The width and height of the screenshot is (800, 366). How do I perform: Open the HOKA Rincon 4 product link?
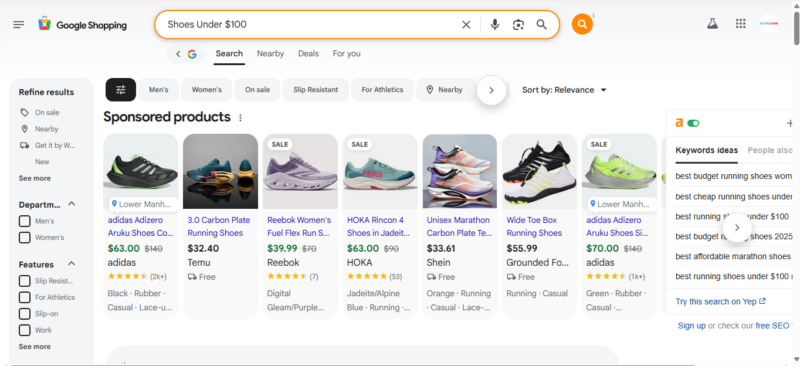click(378, 227)
